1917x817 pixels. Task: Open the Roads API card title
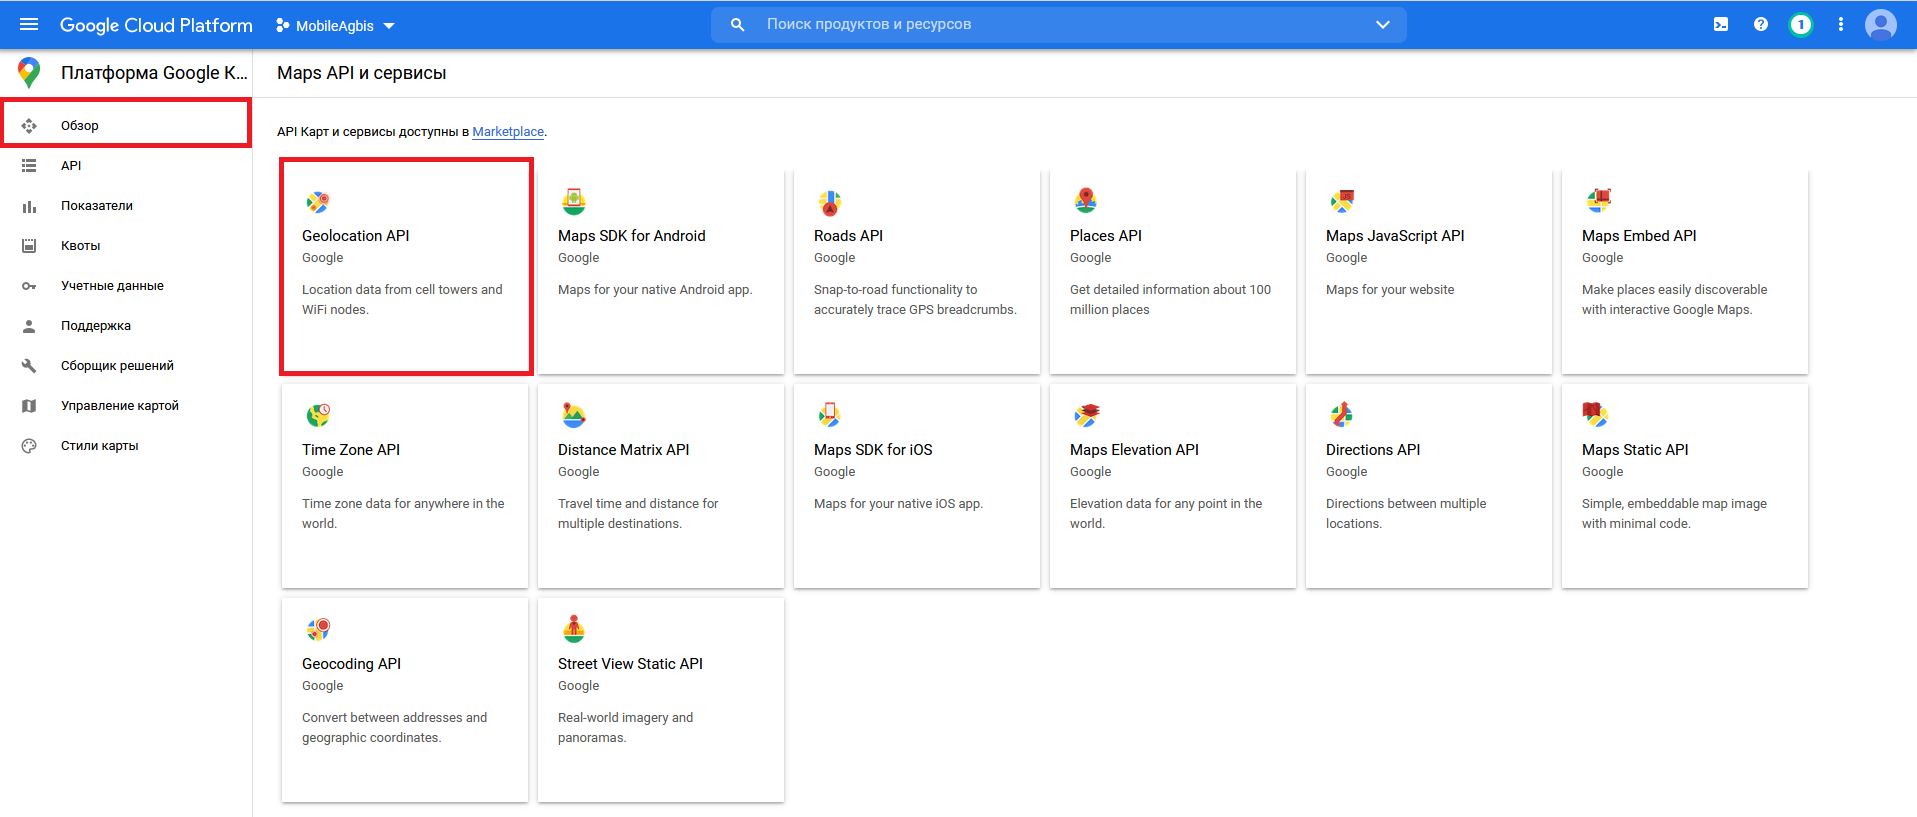tap(848, 236)
